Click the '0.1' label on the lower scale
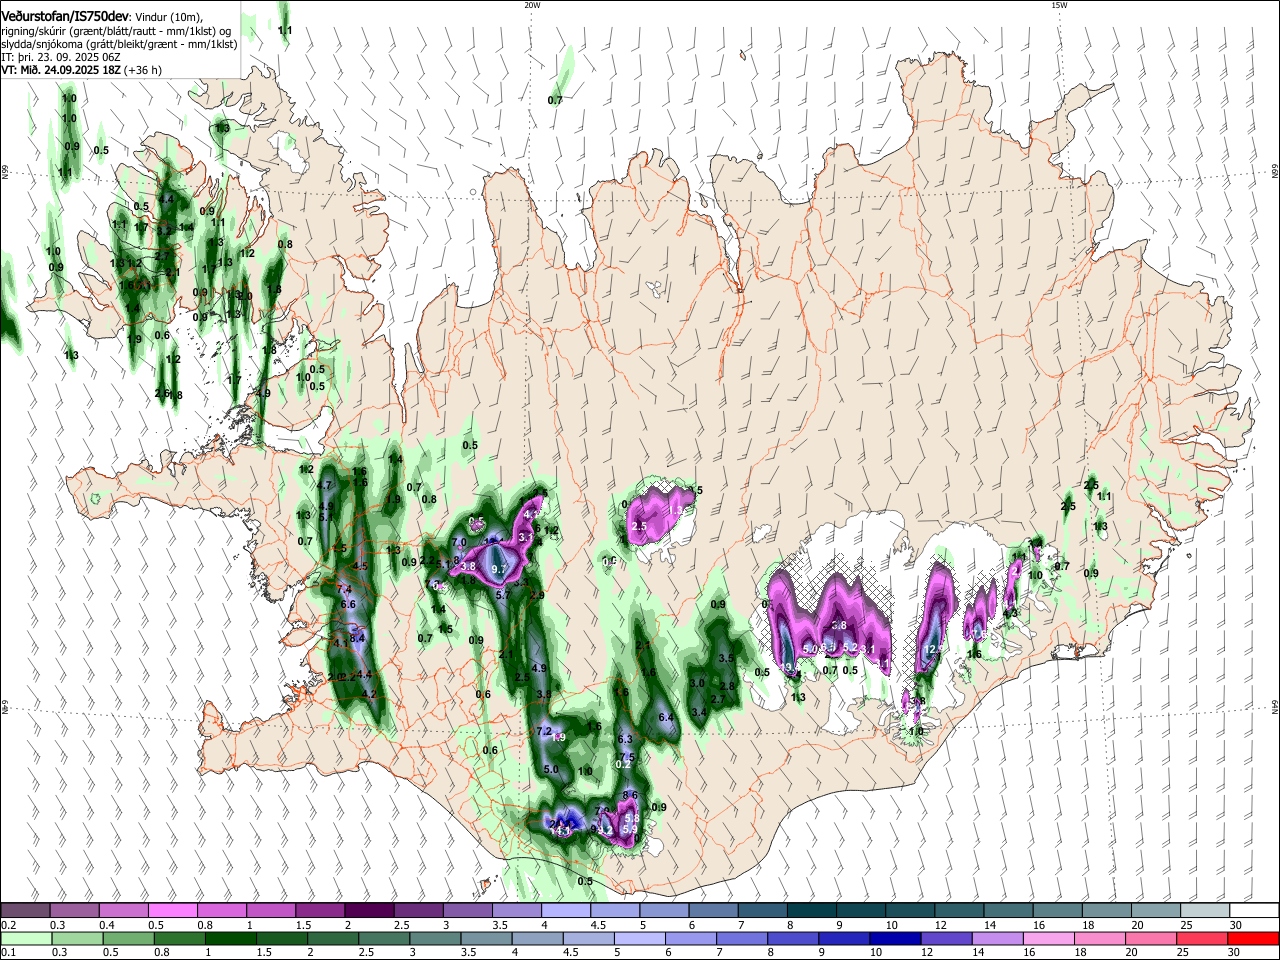This screenshot has width=1280, height=960. pyautogui.click(x=8, y=952)
